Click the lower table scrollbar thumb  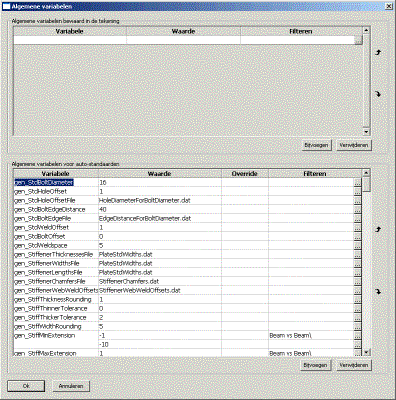366,184
